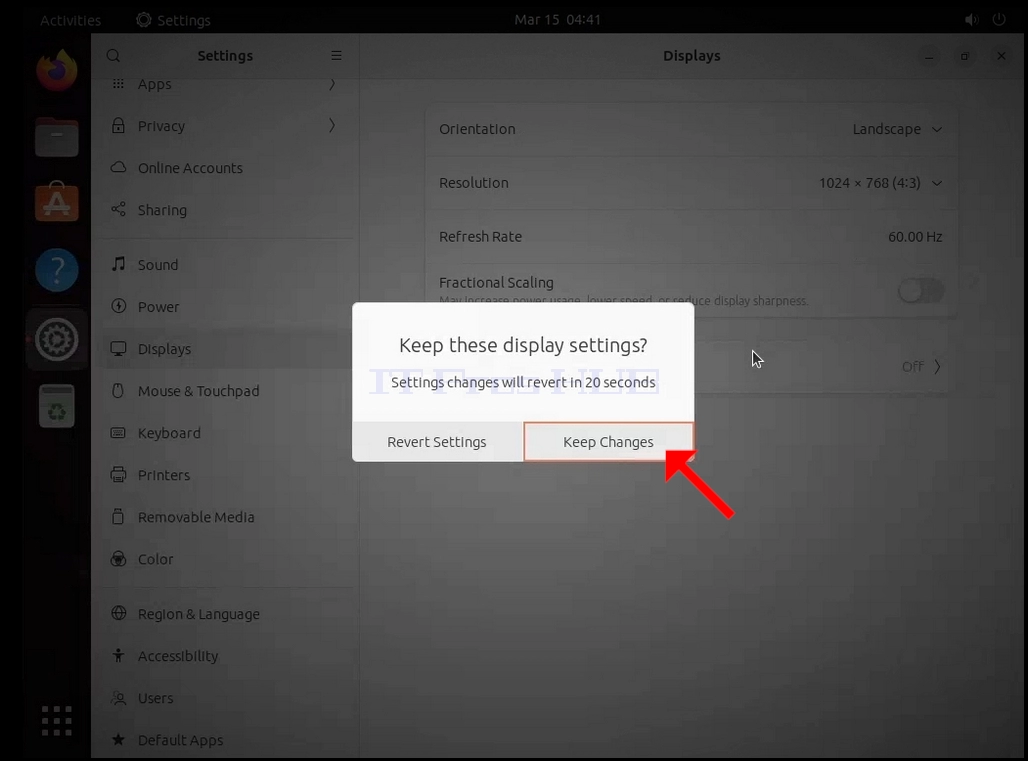
Task: Click the dialog title Keep these display settings?
Action: pyautogui.click(x=523, y=345)
